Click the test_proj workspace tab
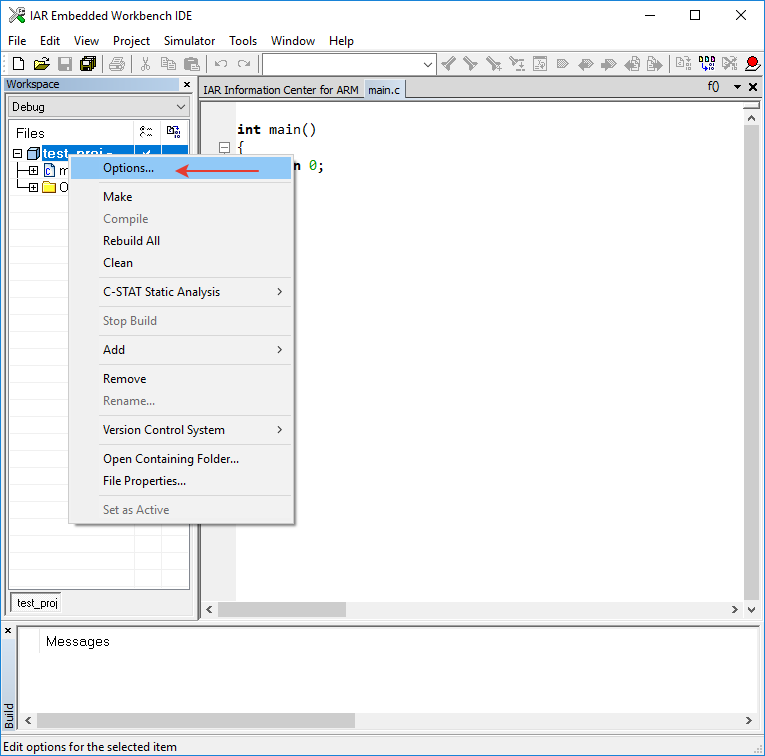 (38, 603)
